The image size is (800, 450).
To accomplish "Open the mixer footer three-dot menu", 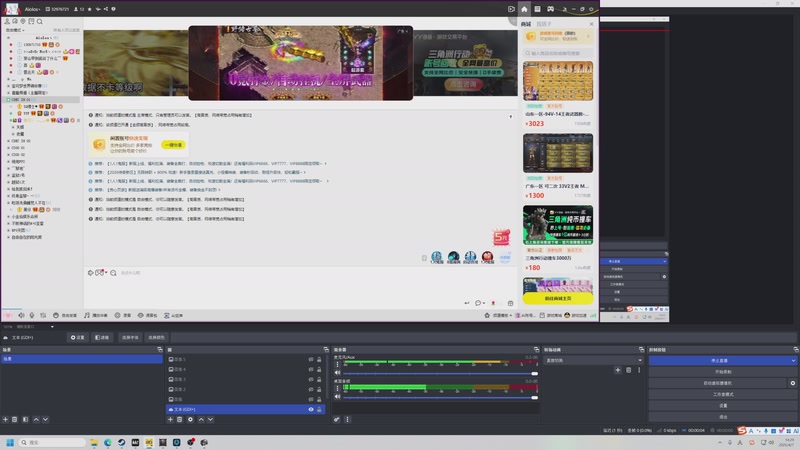I will 347,419.
